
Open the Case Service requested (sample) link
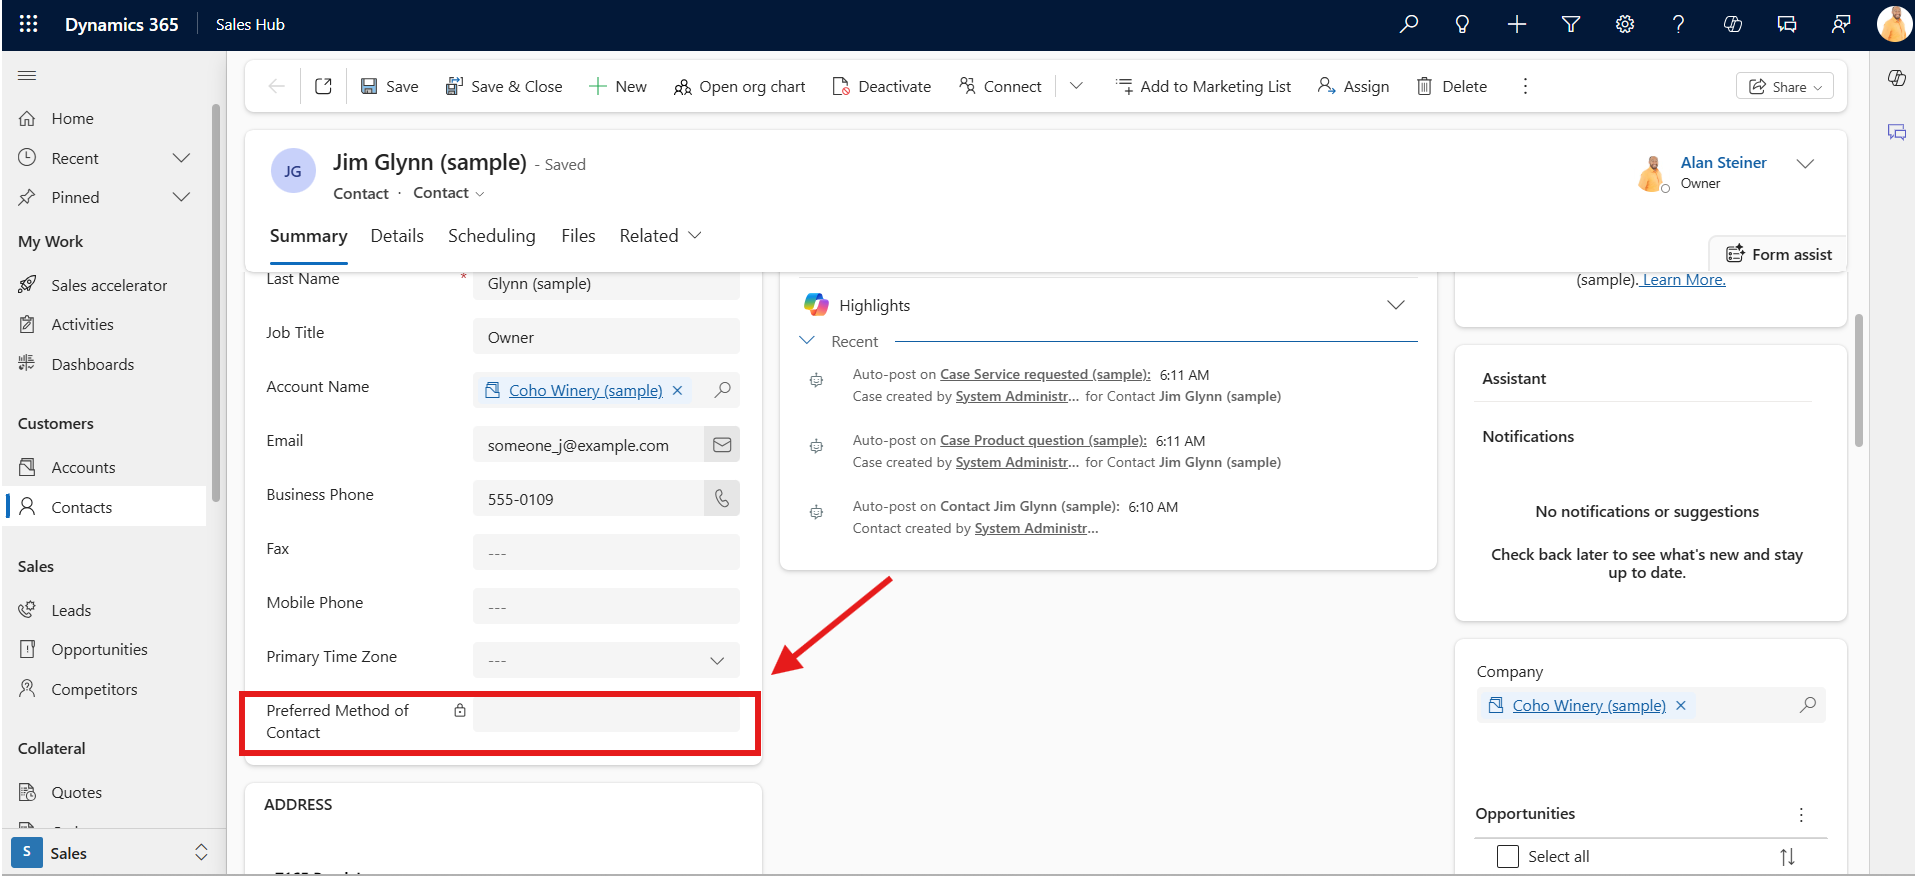[x=1044, y=375]
